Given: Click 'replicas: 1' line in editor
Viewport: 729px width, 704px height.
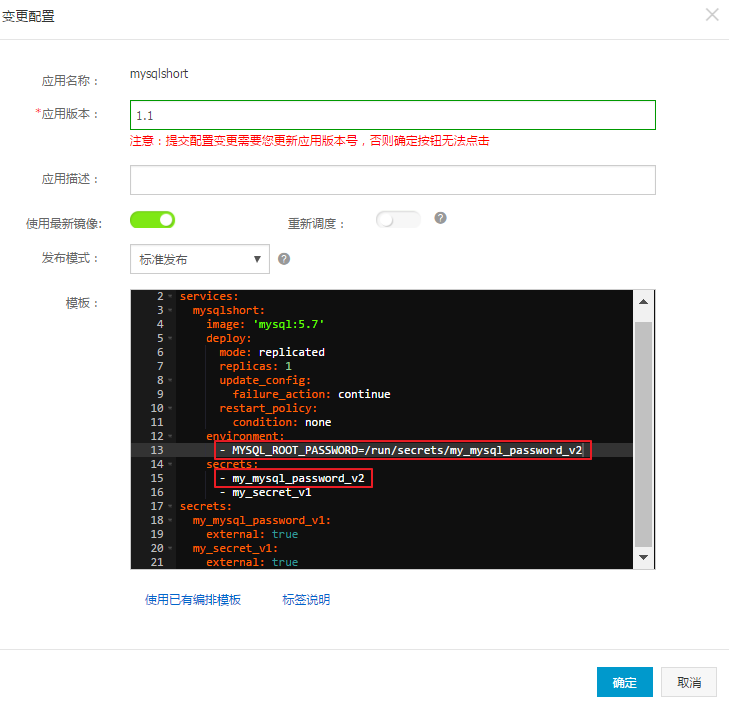Looking at the screenshot, I should tap(256, 366).
